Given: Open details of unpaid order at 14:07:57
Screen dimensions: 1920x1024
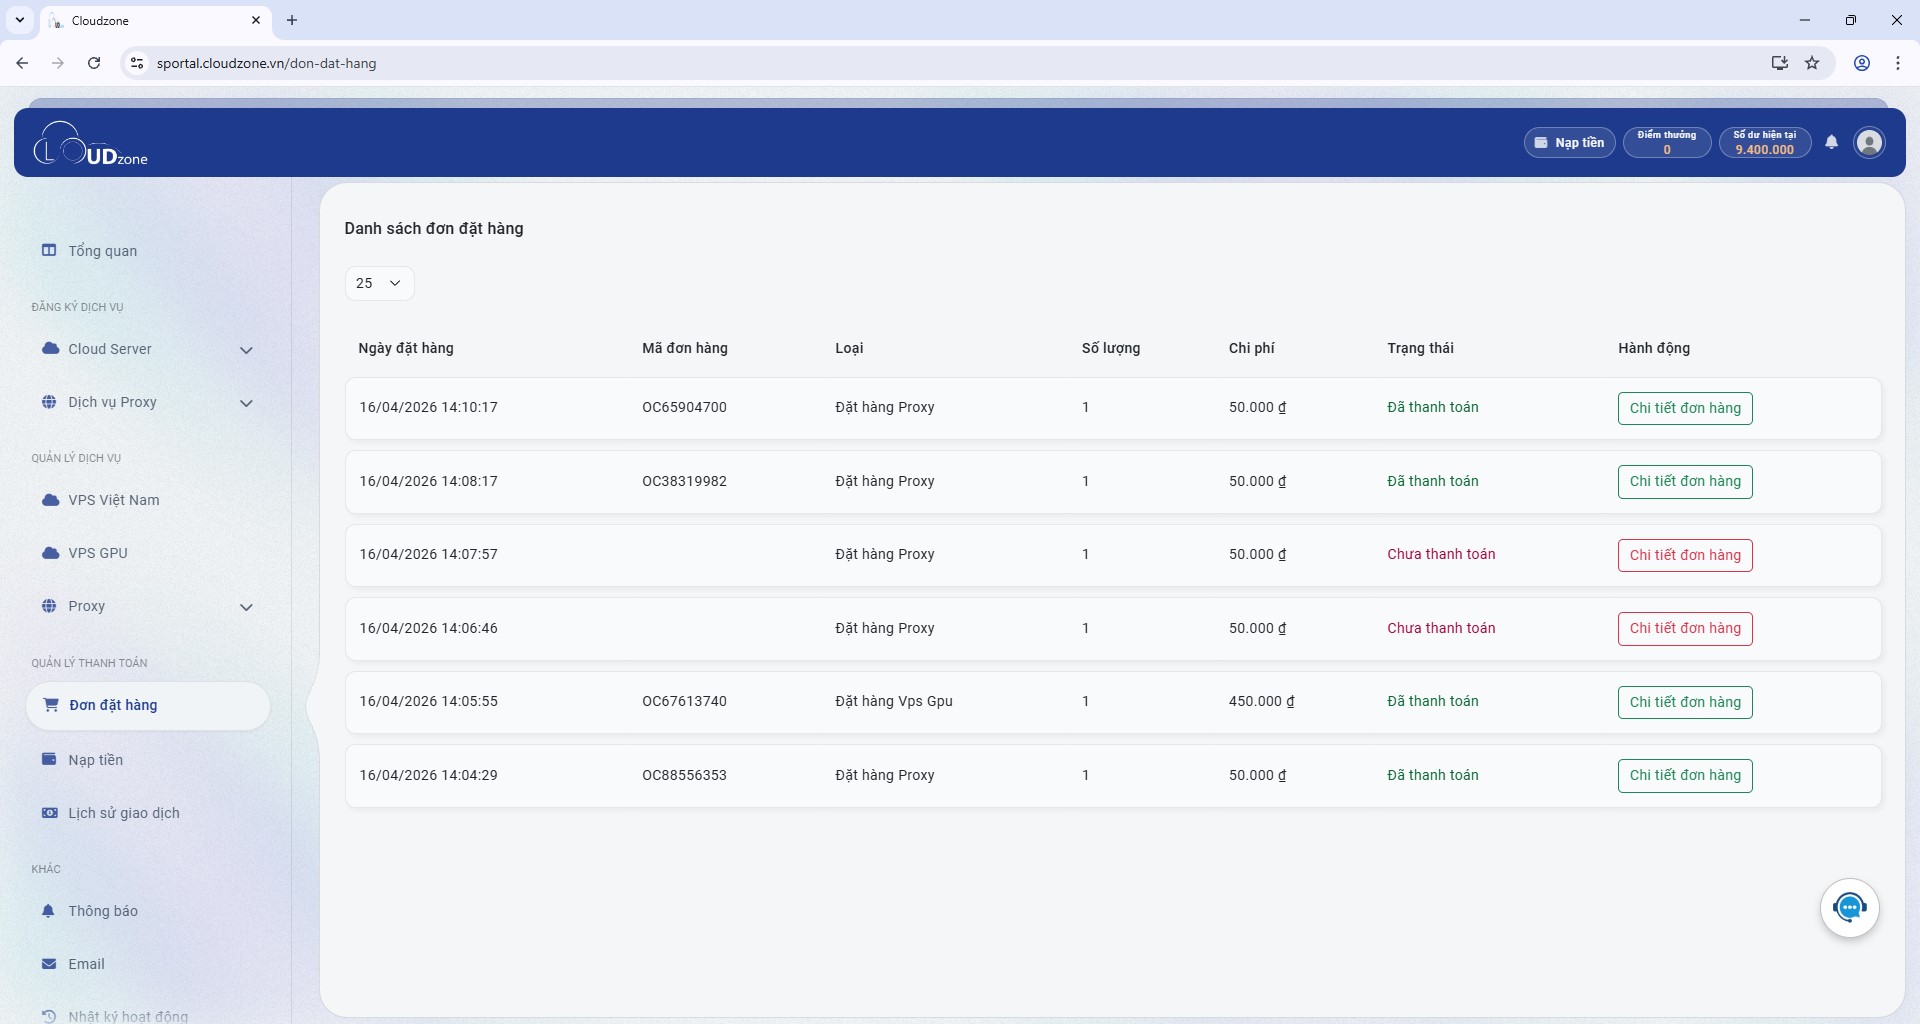Looking at the screenshot, I should (x=1685, y=555).
